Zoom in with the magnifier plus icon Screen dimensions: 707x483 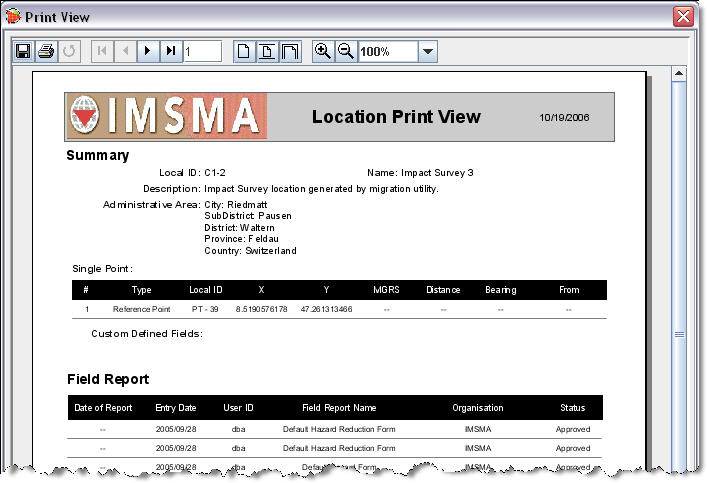pyautogui.click(x=322, y=51)
